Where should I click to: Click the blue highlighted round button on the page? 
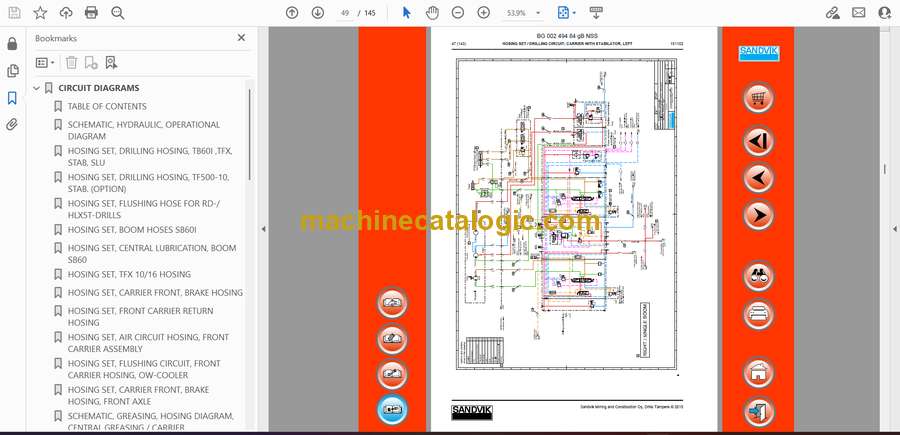[392, 410]
